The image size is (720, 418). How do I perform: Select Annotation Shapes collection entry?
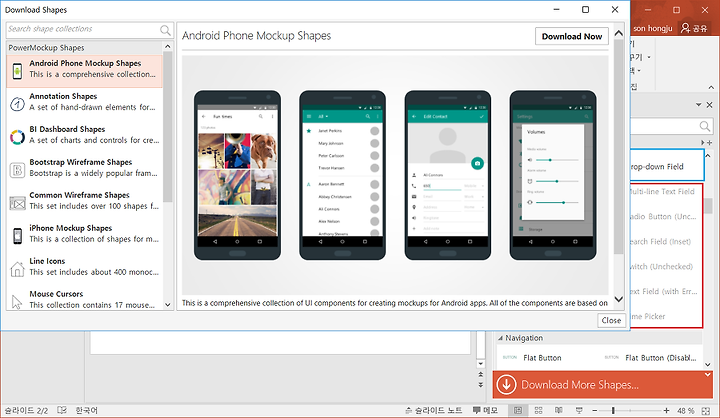pos(84,102)
